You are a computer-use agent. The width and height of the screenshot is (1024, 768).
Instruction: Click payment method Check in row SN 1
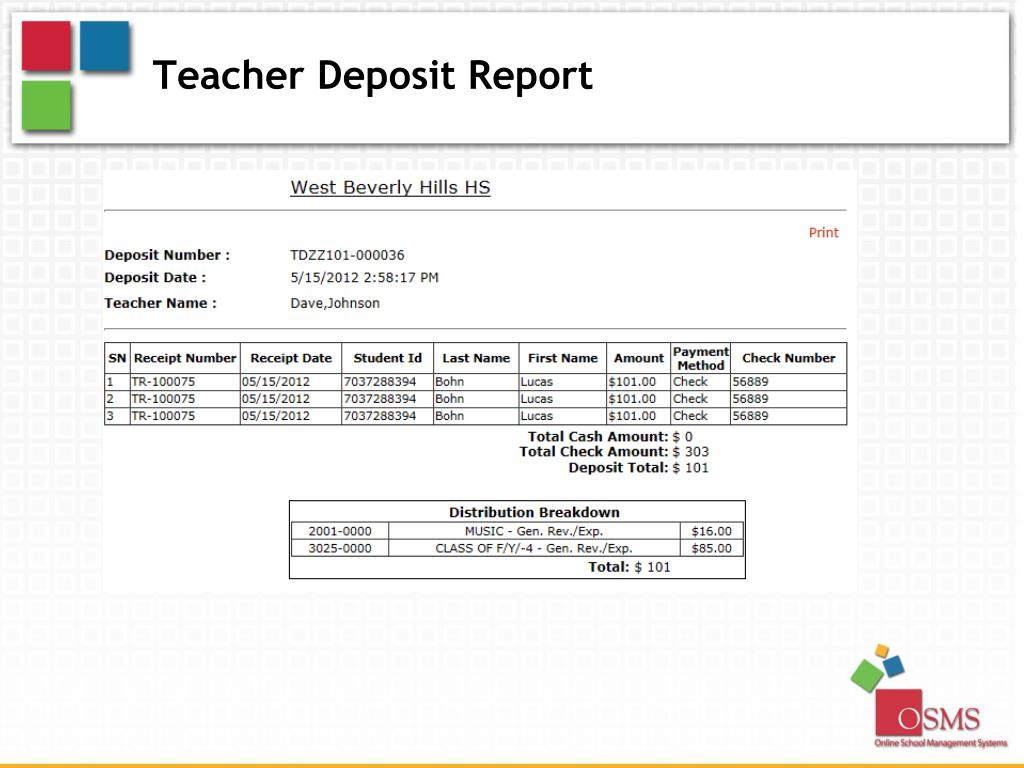point(690,381)
